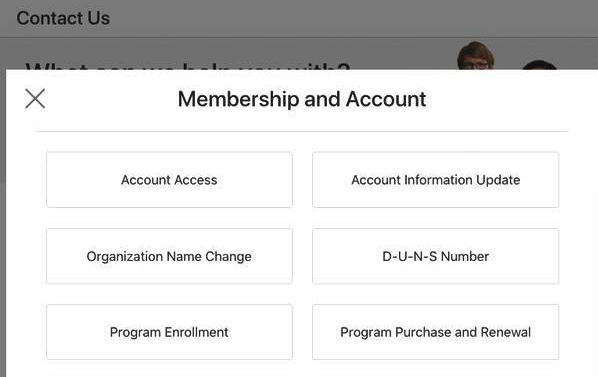
Task: Click the Contact Us page header
Action: [63, 18]
